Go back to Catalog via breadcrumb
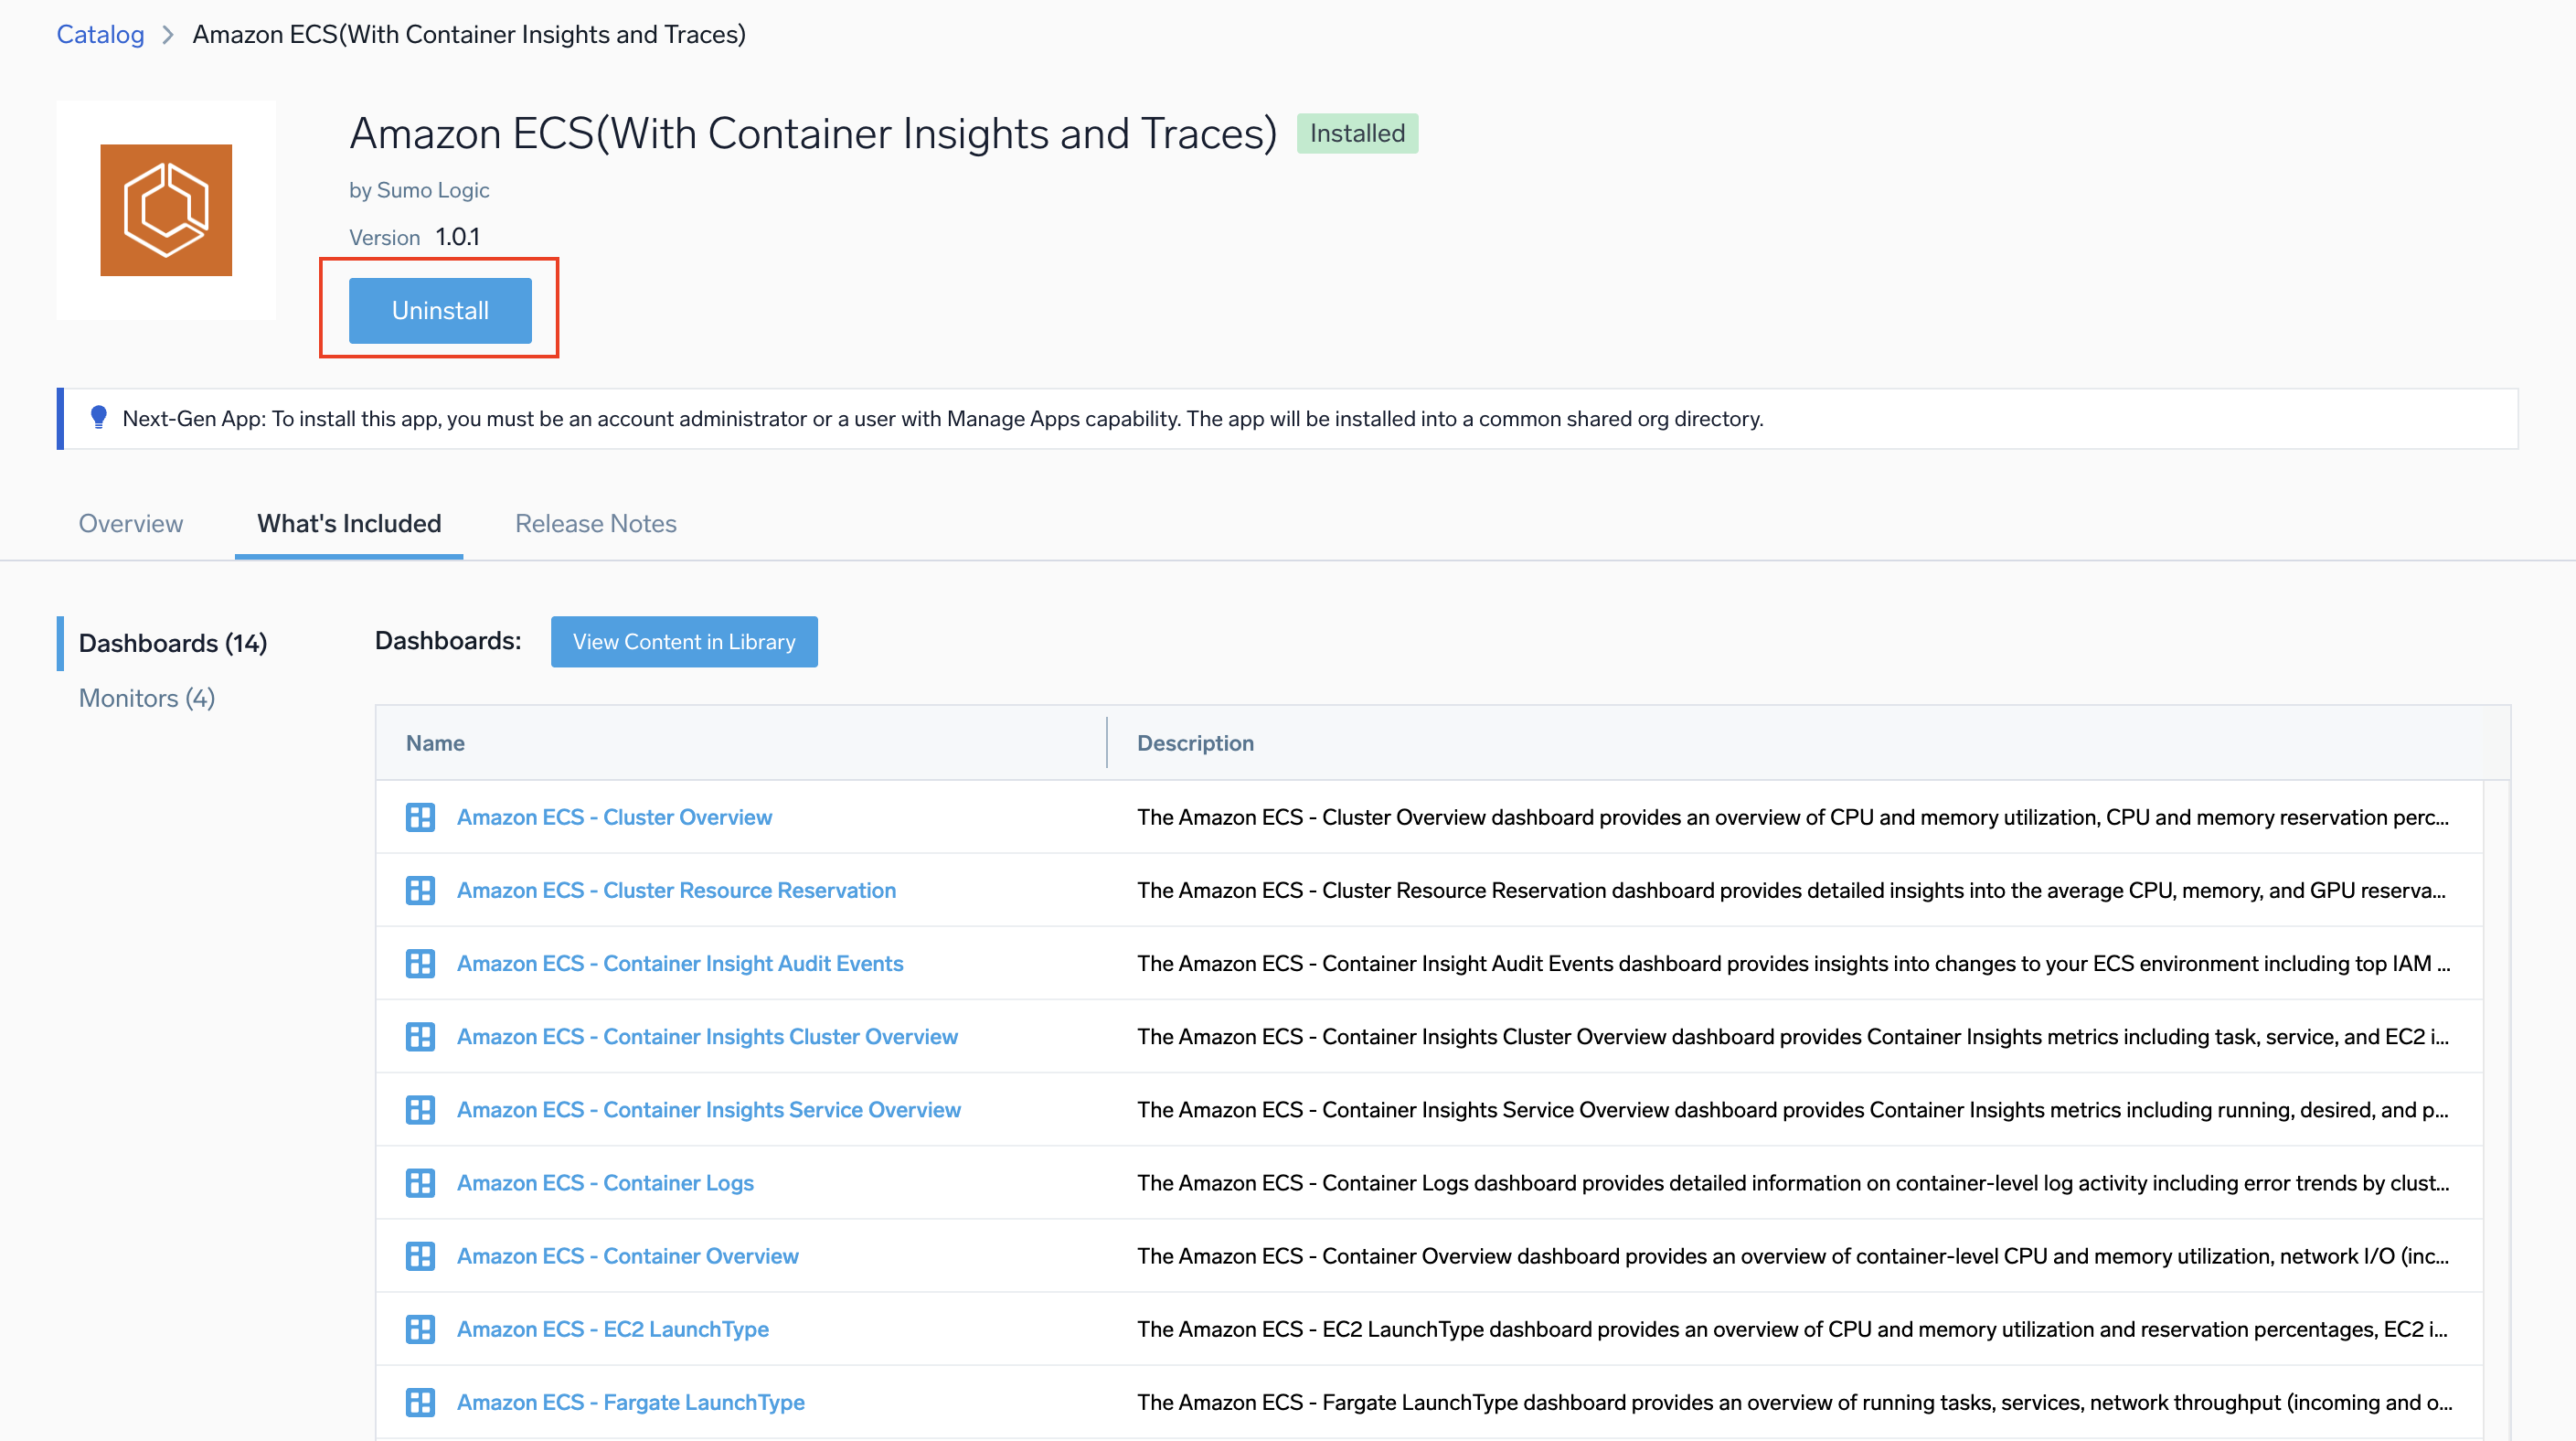The image size is (2576, 1441). coord(100,34)
